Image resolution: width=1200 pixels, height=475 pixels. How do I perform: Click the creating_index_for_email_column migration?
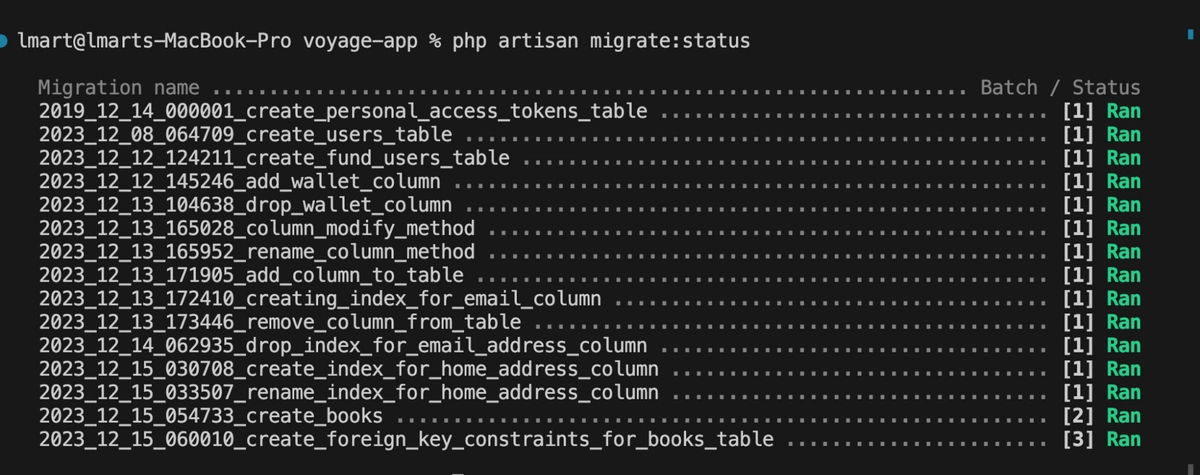click(320, 299)
